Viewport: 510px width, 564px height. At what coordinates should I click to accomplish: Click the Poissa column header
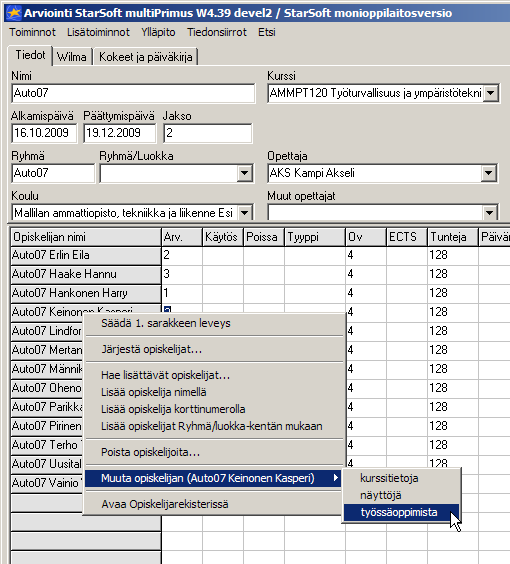point(264,237)
